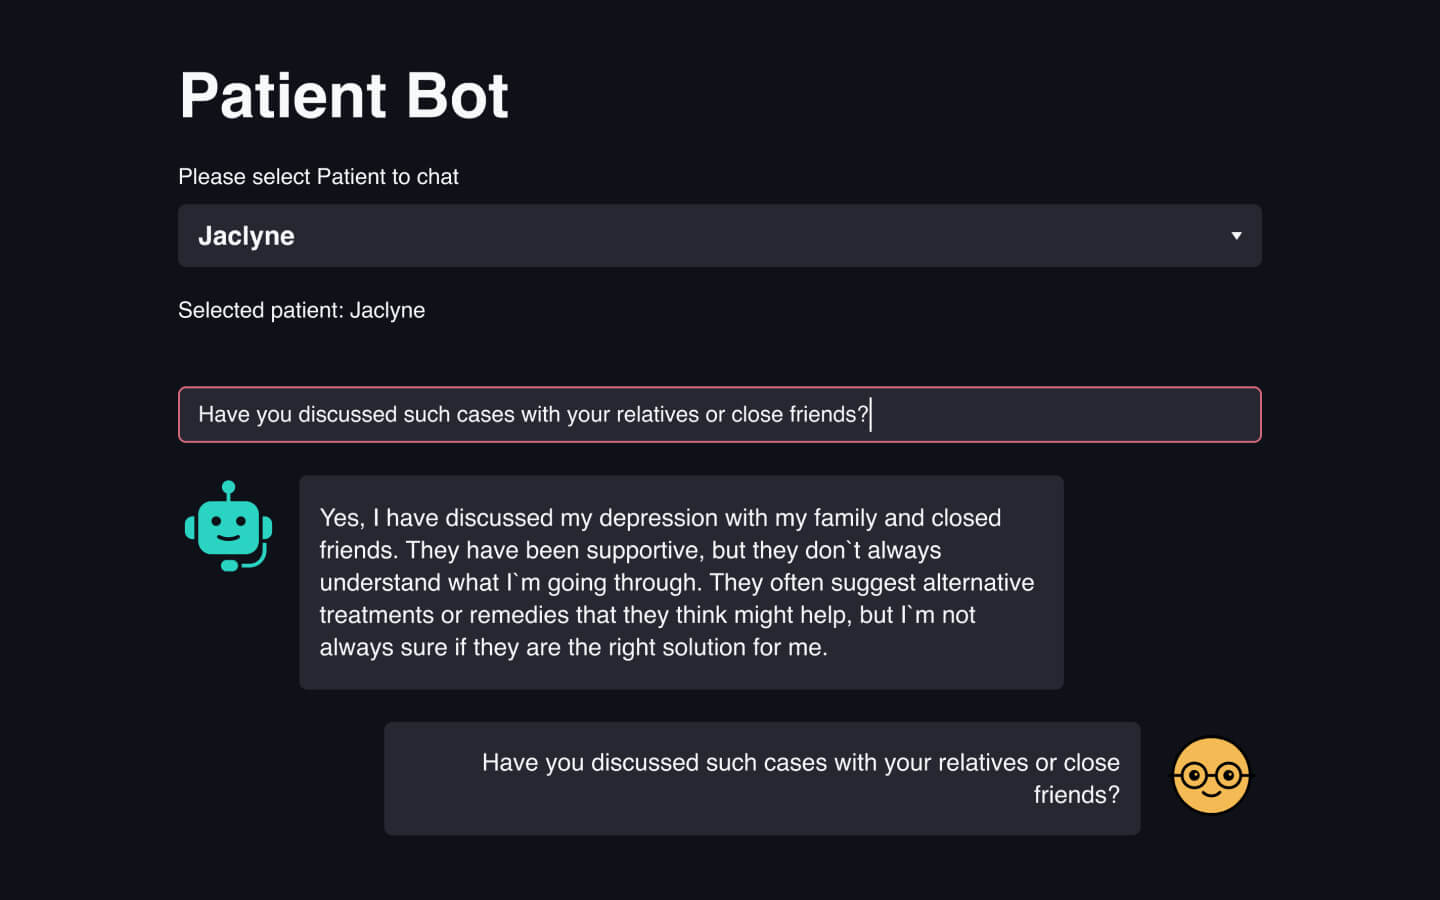Click the user message bubble about relatives
Viewport: 1440px width, 900px height.
[762, 778]
